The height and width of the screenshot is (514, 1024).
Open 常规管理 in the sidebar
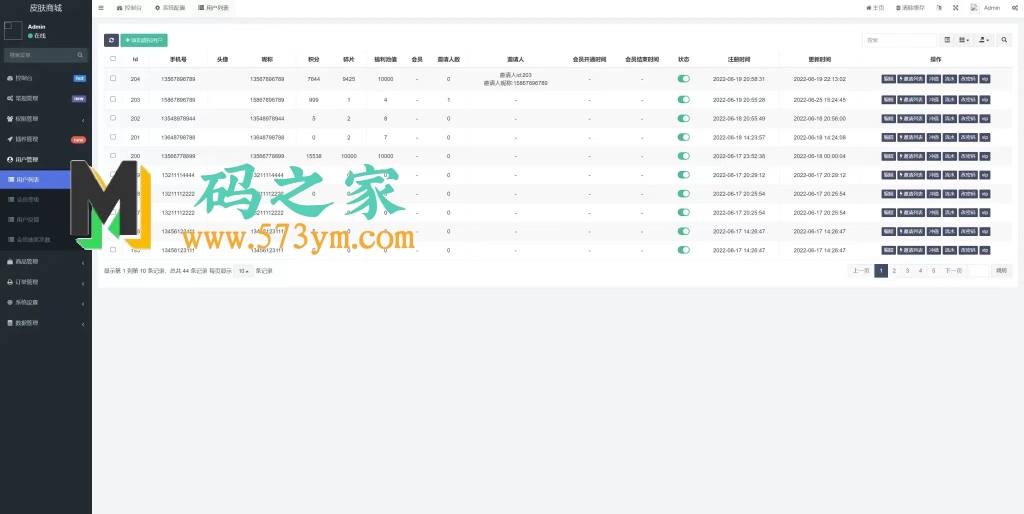46,99
